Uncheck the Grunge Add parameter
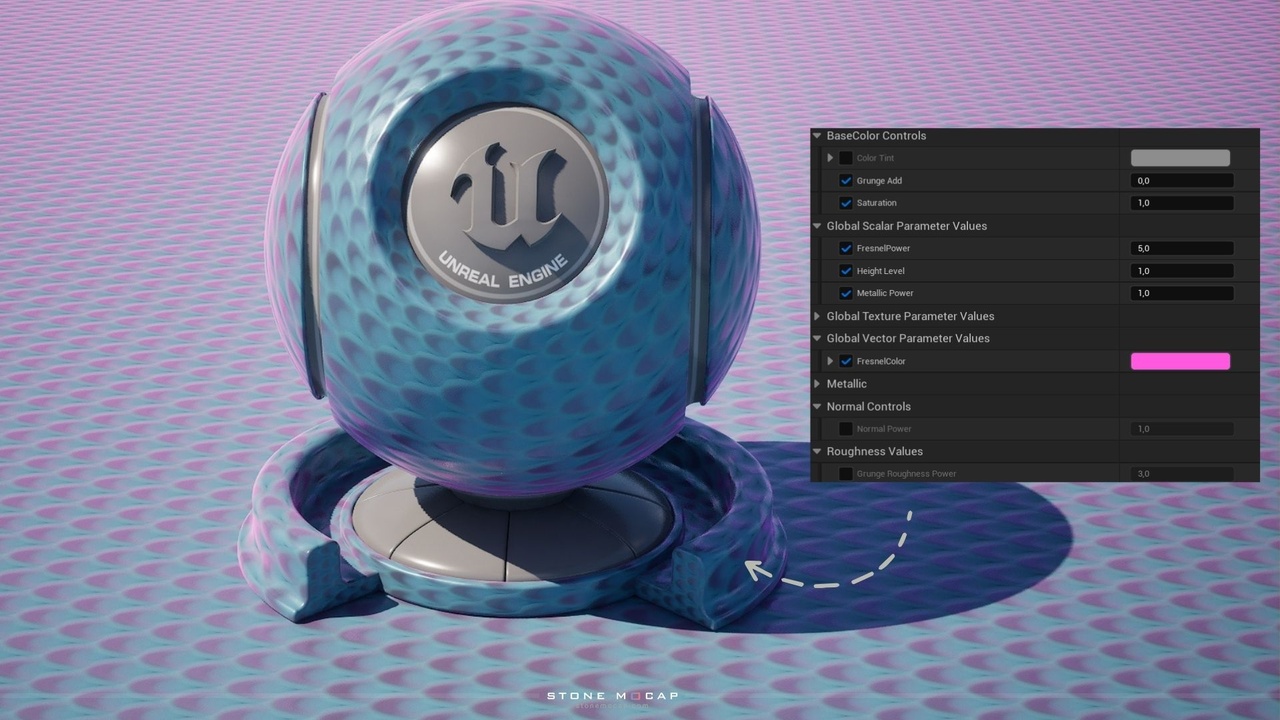Image resolution: width=1280 pixels, height=720 pixels. 846,181
